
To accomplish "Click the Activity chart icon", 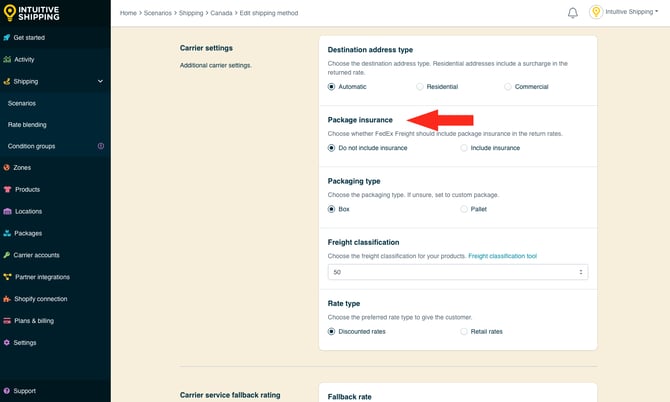I will click(7, 59).
